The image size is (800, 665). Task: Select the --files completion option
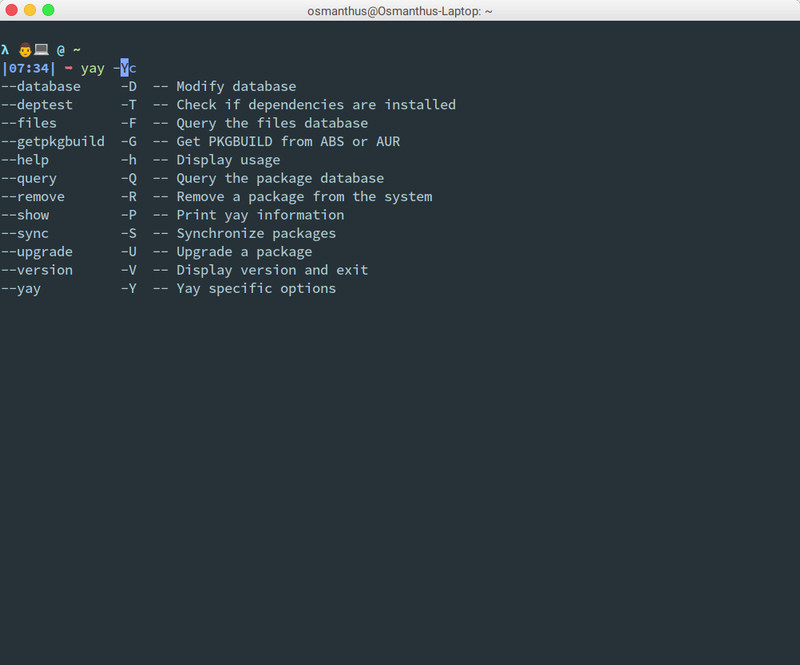click(x=29, y=123)
